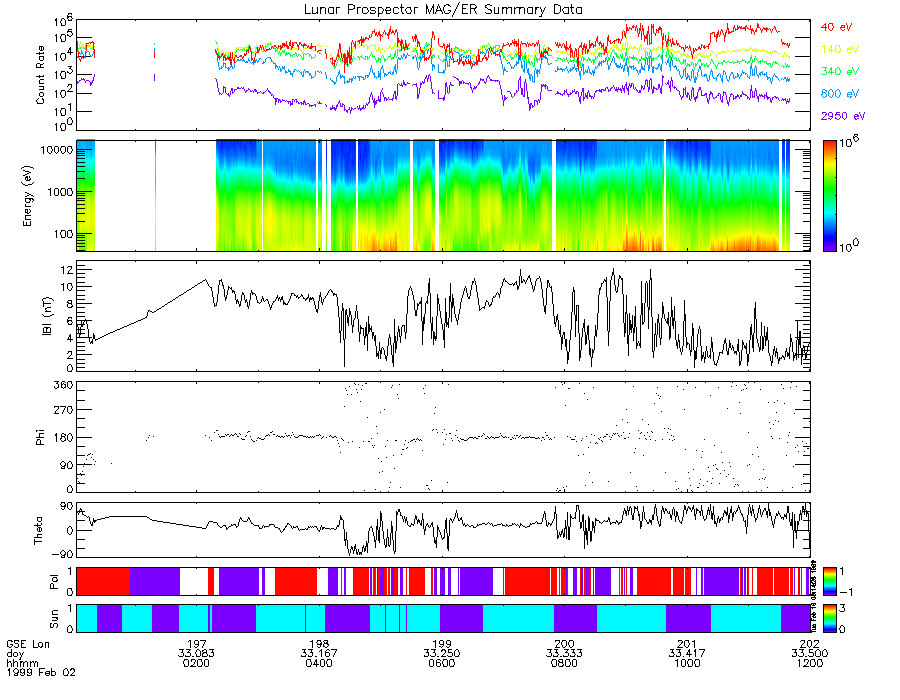Click the 0400 time tick label
This screenshot has width=900, height=700.
click(319, 663)
